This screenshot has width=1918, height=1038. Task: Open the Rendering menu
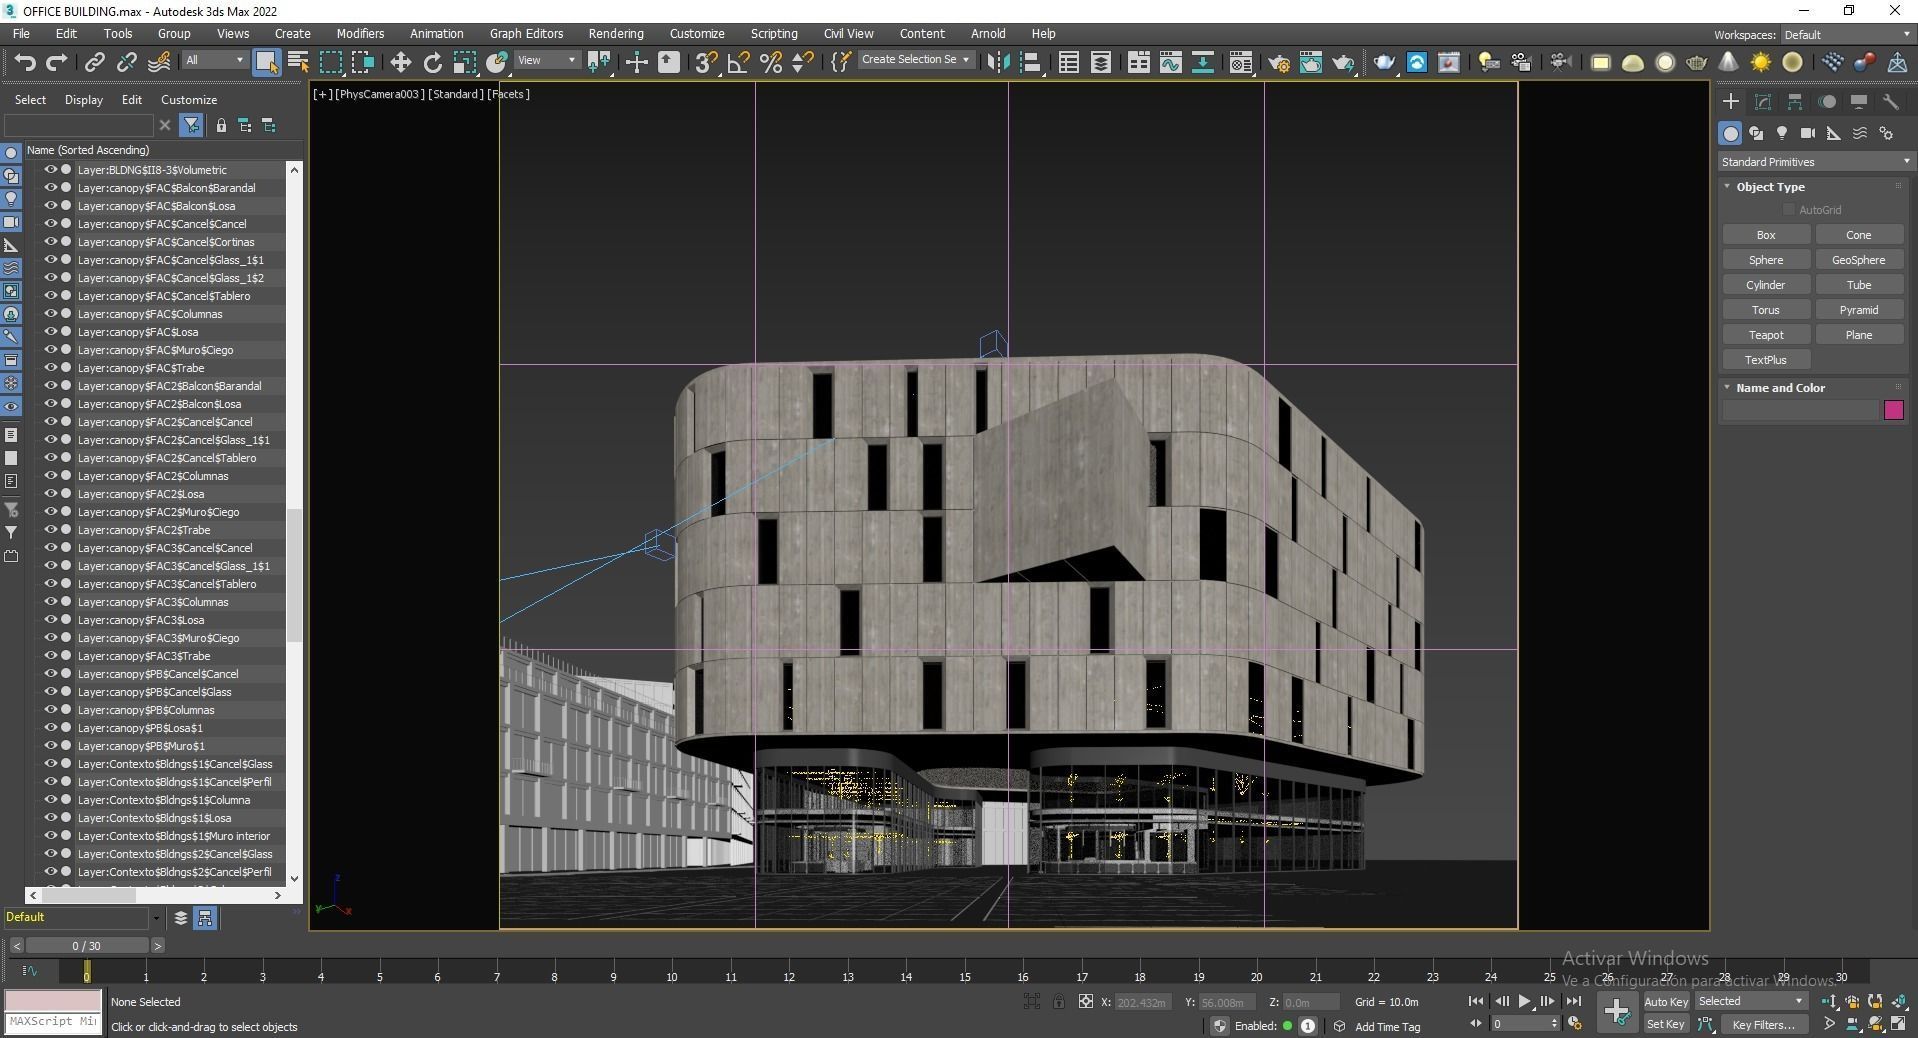tap(616, 33)
